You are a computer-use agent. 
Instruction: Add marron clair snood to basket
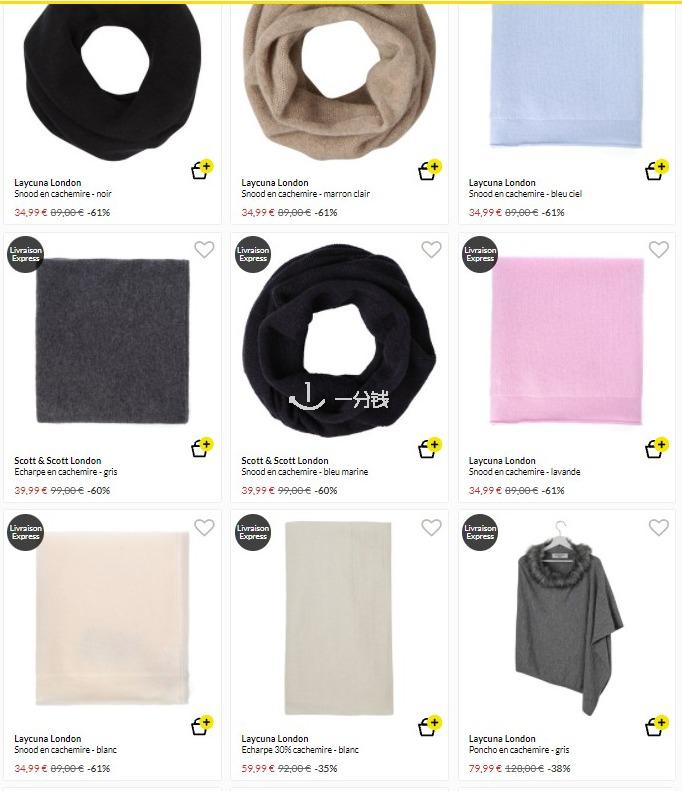(x=430, y=170)
